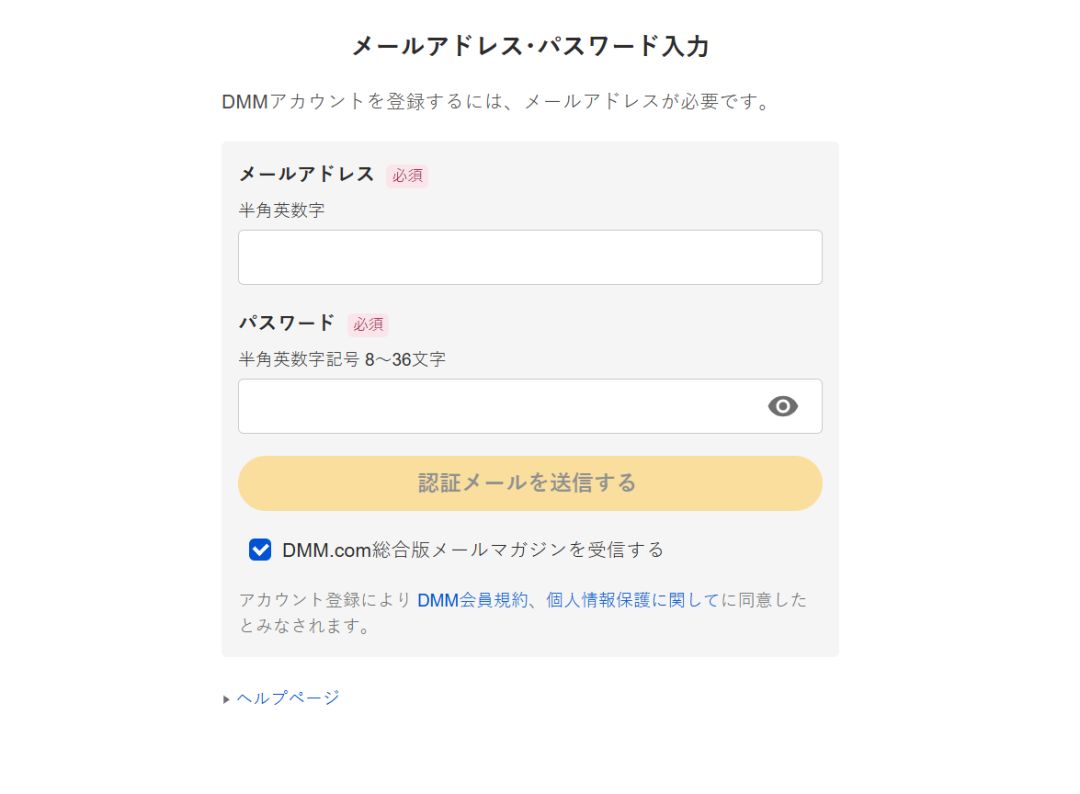Click the small triangle beside ヘルプページ

pos(227,699)
